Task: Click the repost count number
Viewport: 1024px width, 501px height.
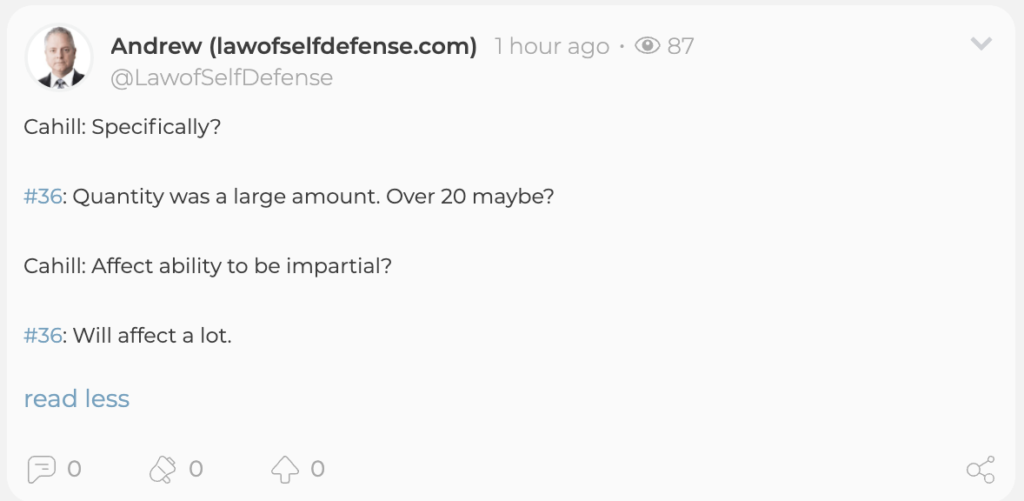Action: click(196, 468)
